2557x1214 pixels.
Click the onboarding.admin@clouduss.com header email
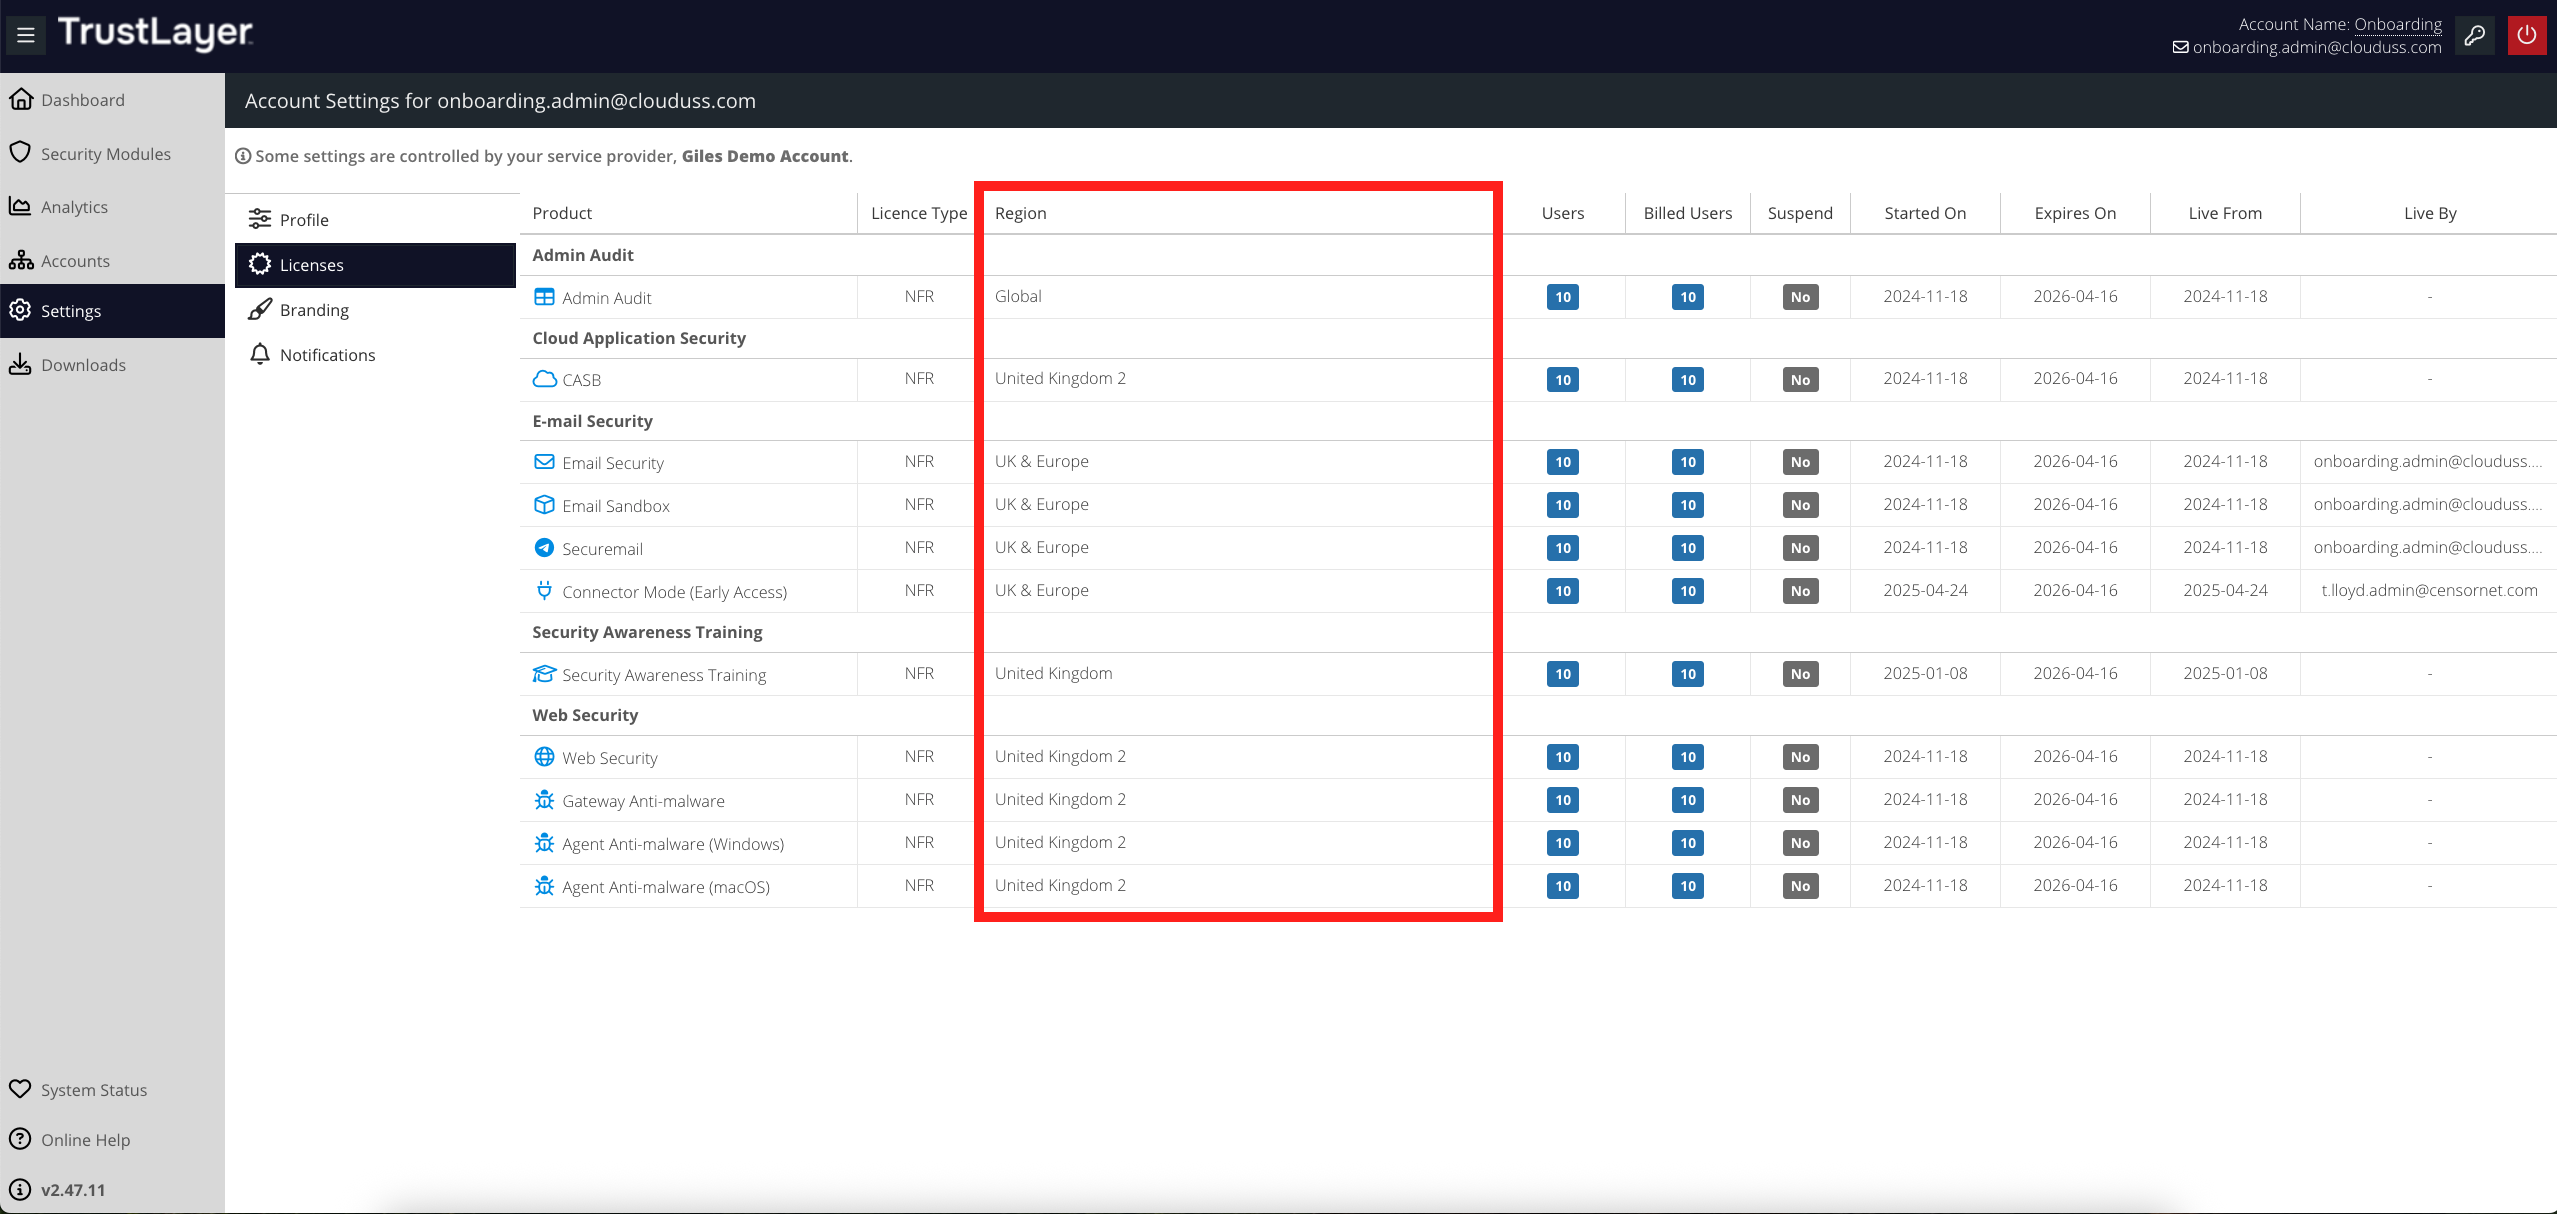tap(2317, 47)
